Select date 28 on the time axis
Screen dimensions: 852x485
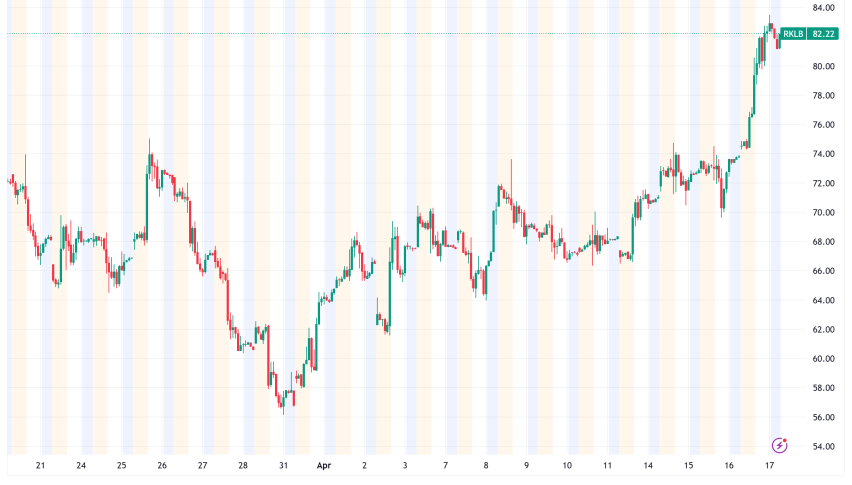pos(243,466)
